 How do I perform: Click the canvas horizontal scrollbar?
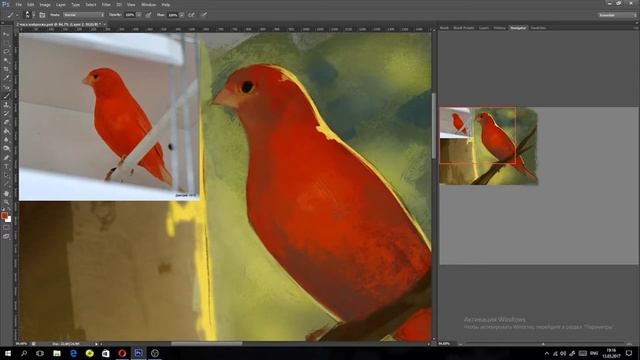(x=206, y=344)
